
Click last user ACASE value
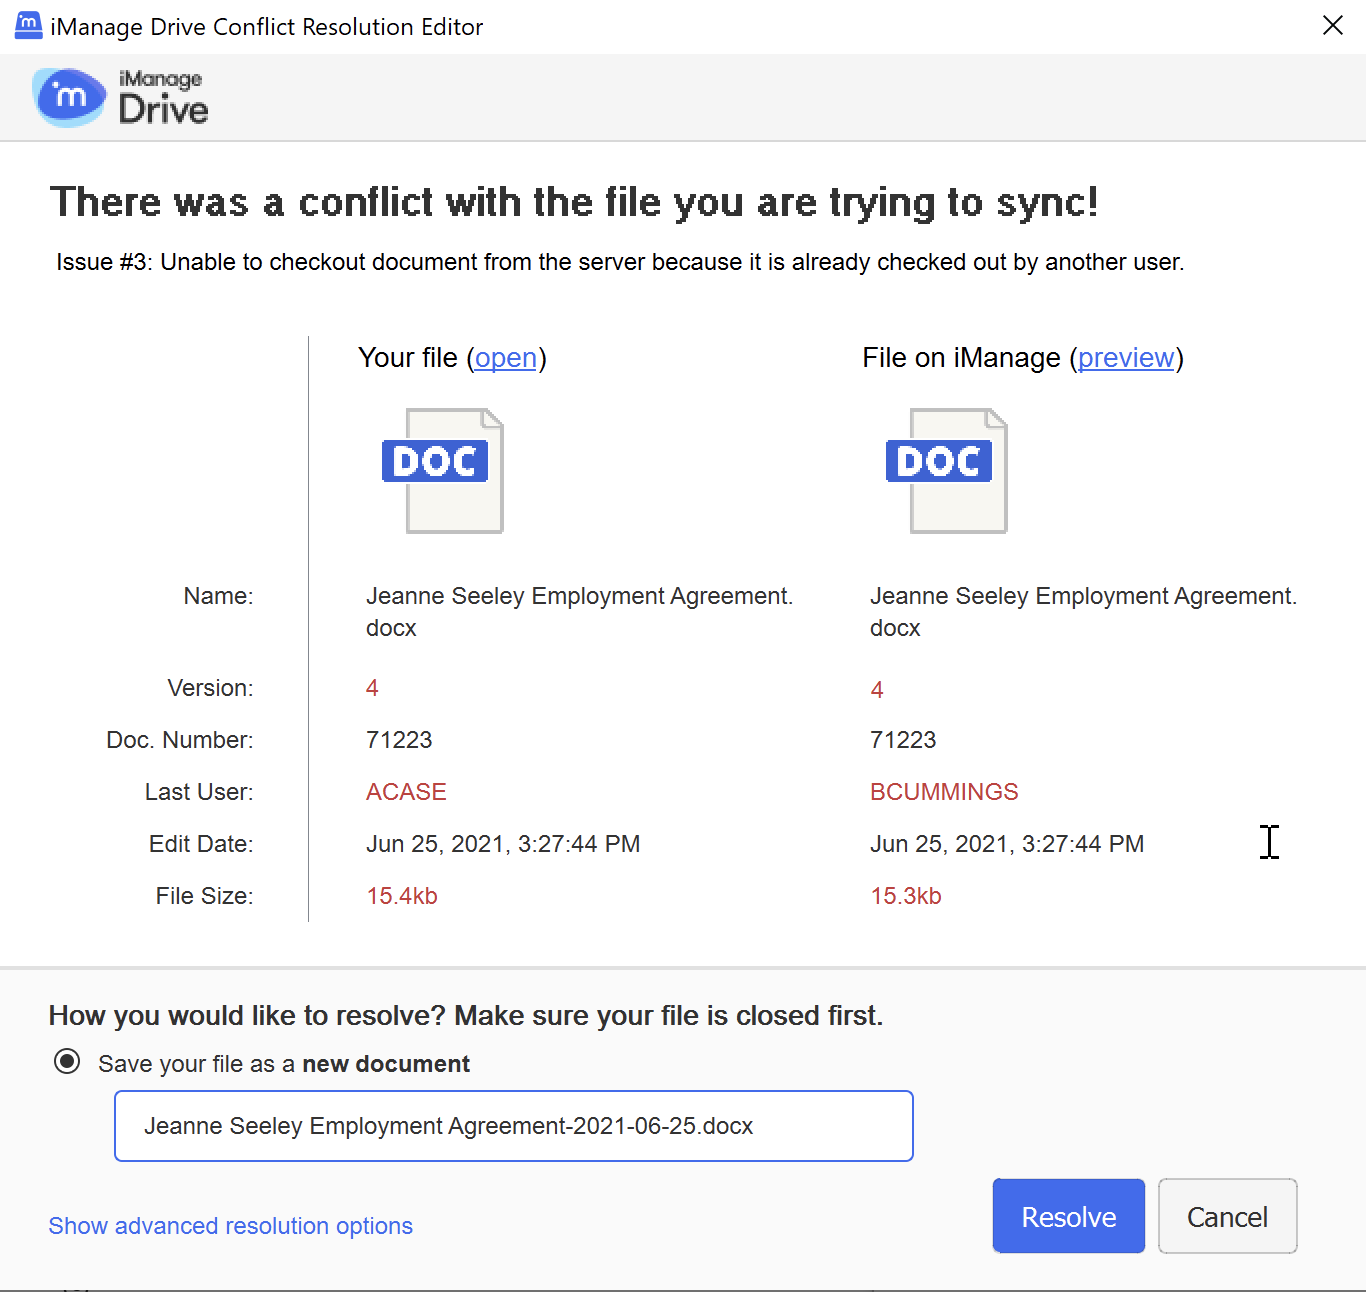406,791
